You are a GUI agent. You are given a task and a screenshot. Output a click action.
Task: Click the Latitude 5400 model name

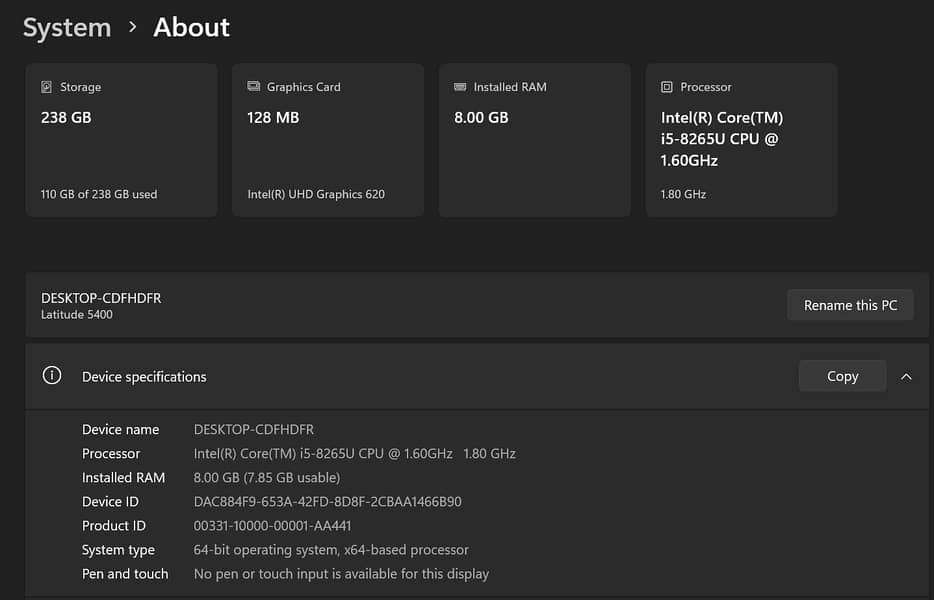coord(77,315)
